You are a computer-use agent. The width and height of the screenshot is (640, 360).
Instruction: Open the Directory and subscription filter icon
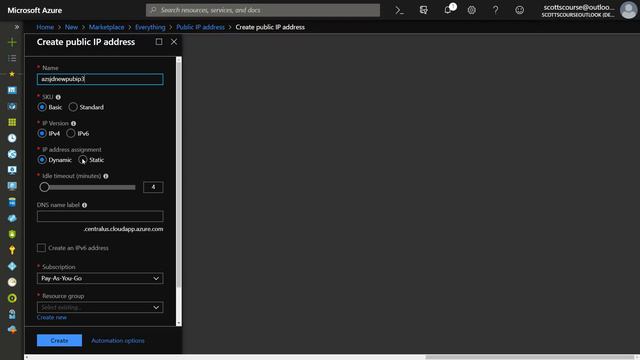pyautogui.click(x=424, y=10)
